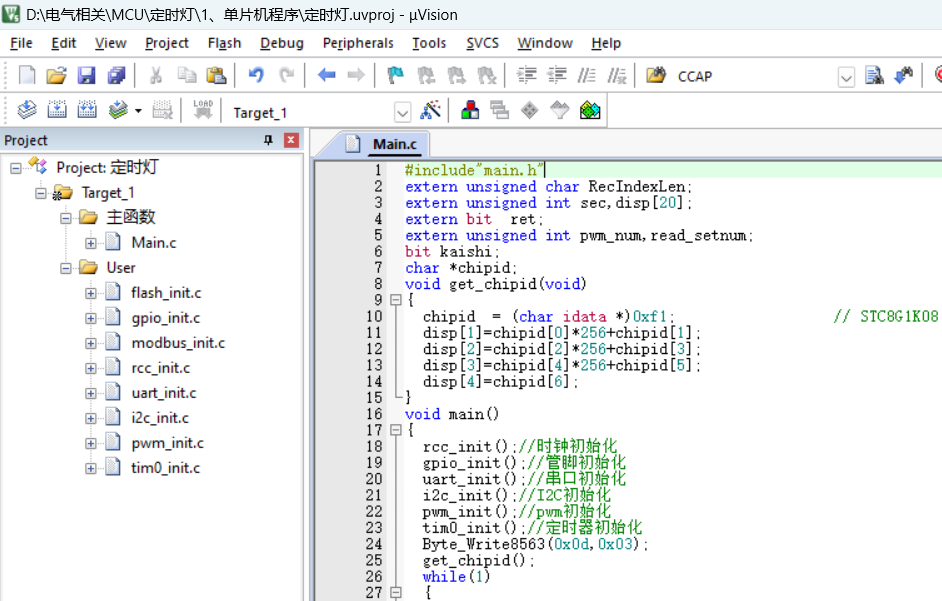The width and height of the screenshot is (942, 601).
Task: Open the Debug menu
Action: click(x=281, y=43)
